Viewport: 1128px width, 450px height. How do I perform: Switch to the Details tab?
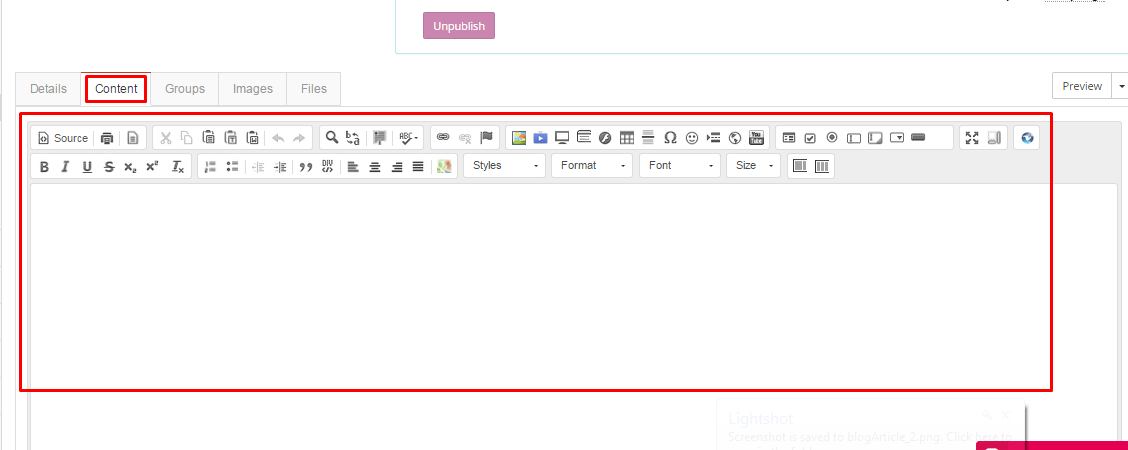coord(48,89)
